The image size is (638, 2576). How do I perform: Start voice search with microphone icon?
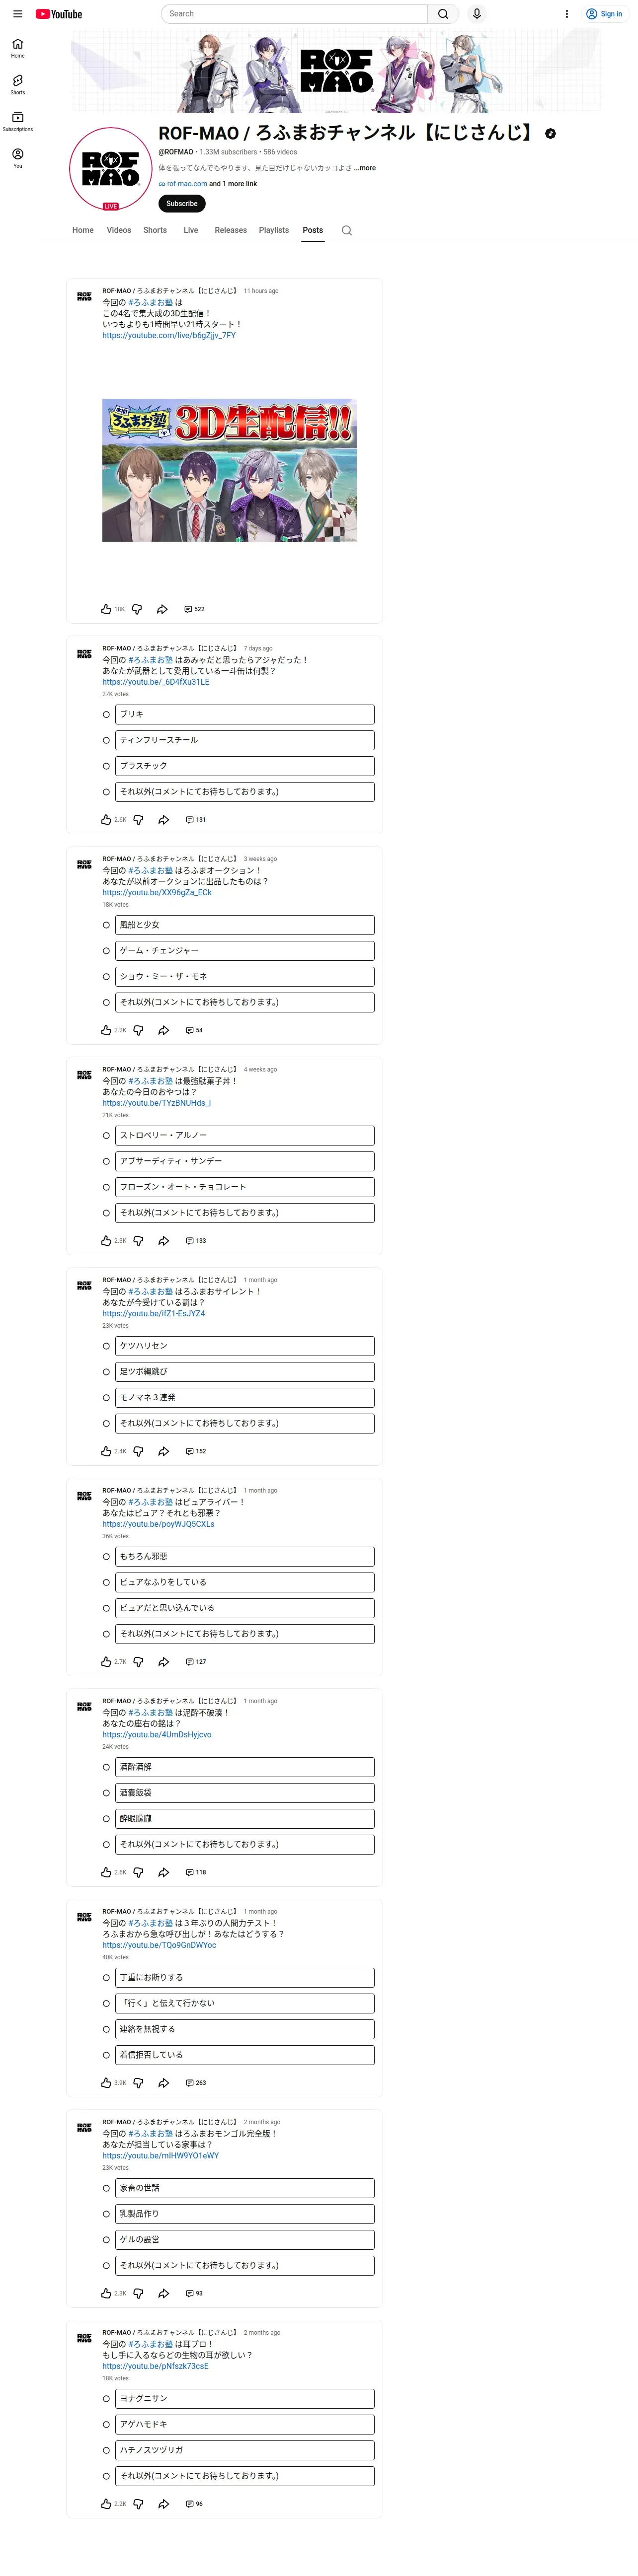coord(477,14)
